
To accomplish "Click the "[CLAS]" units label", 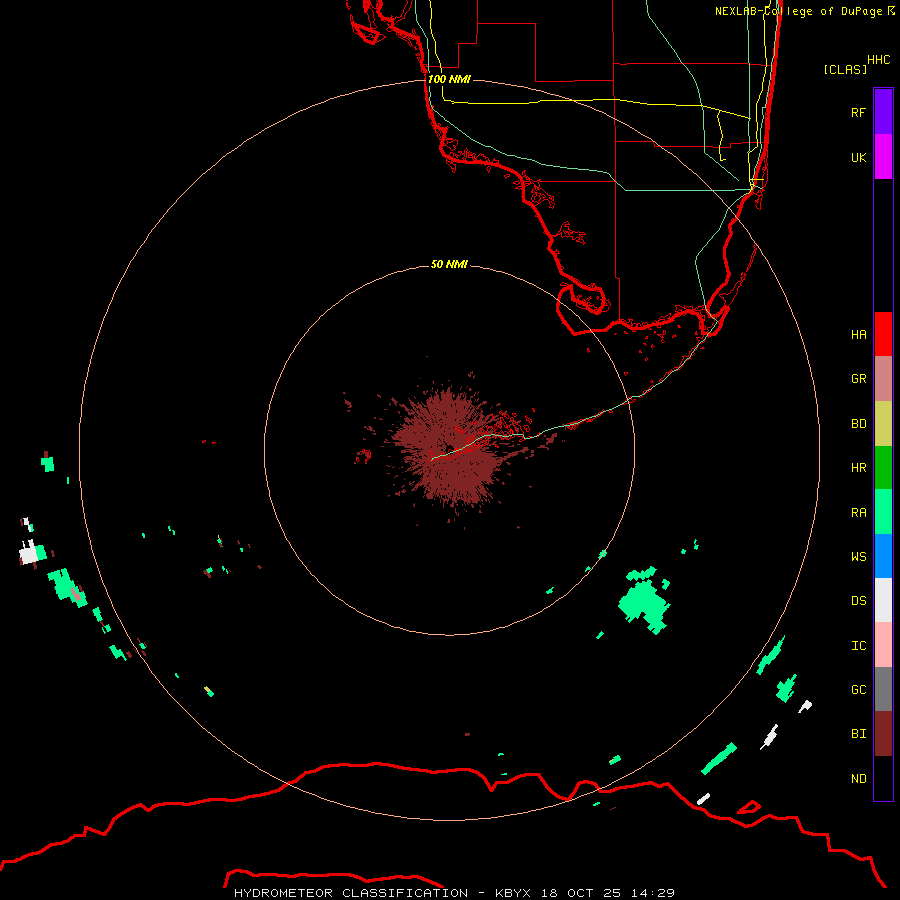I will 845,69.
